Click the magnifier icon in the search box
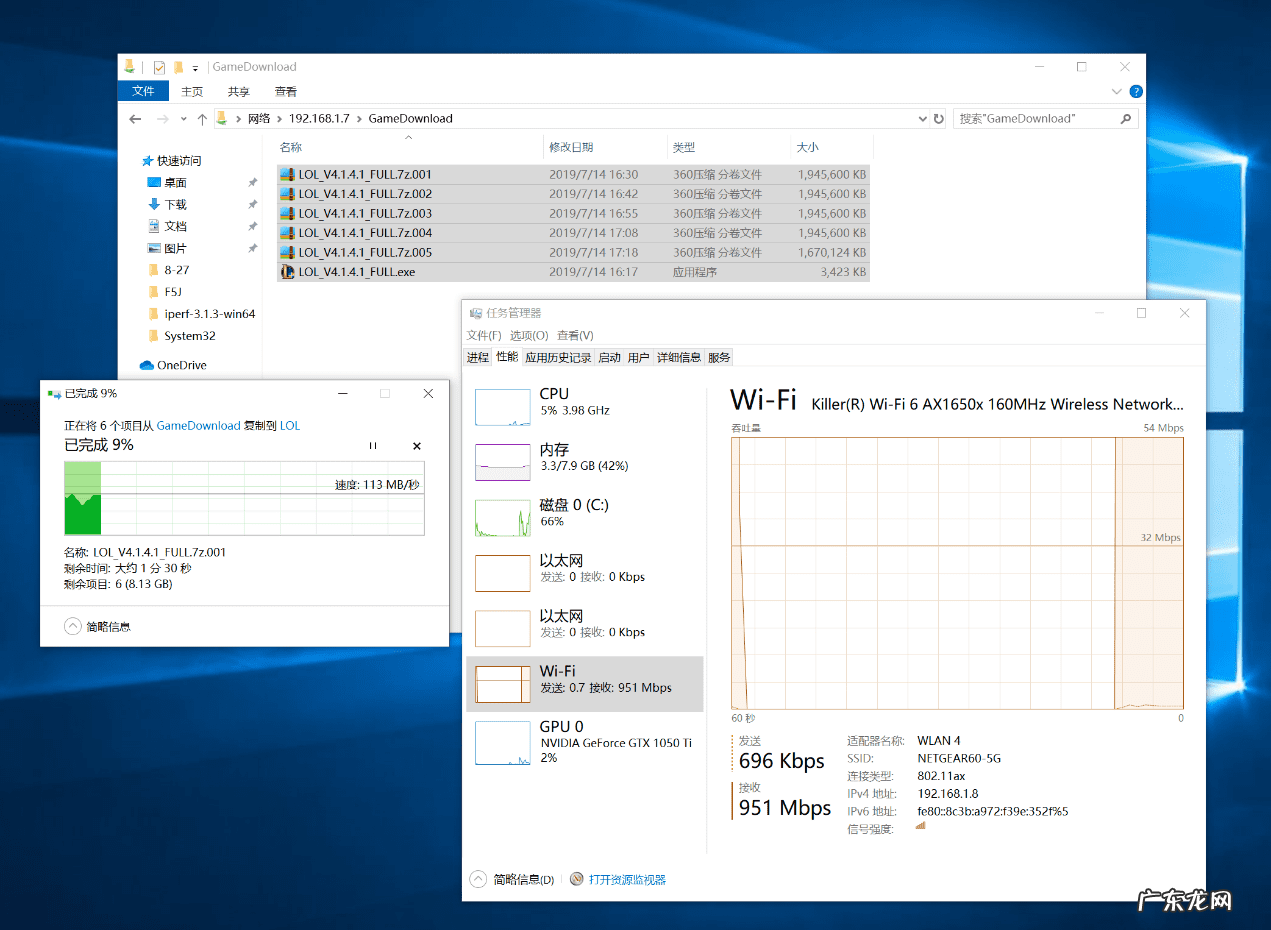1271x930 pixels. tap(1126, 119)
